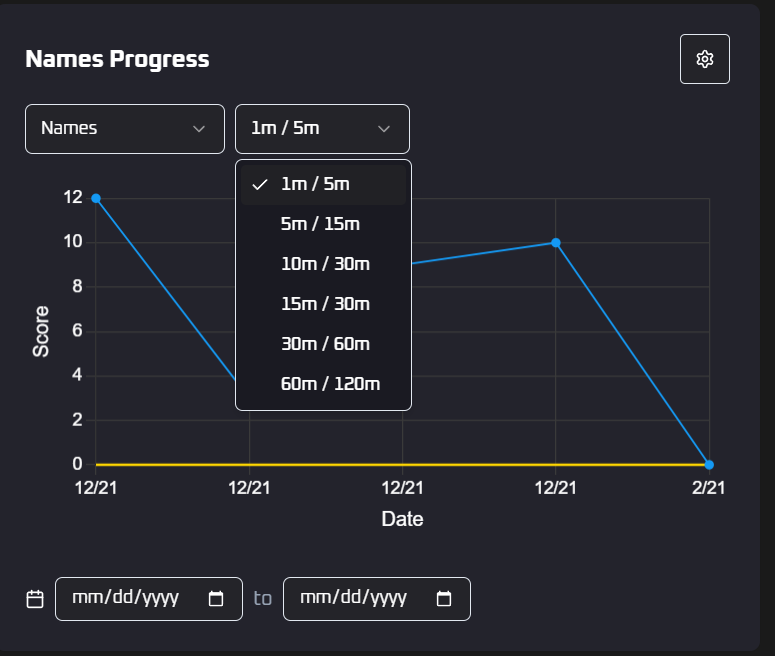Select the 5m / 15m option
Screen dimensions: 775x656
(320, 224)
